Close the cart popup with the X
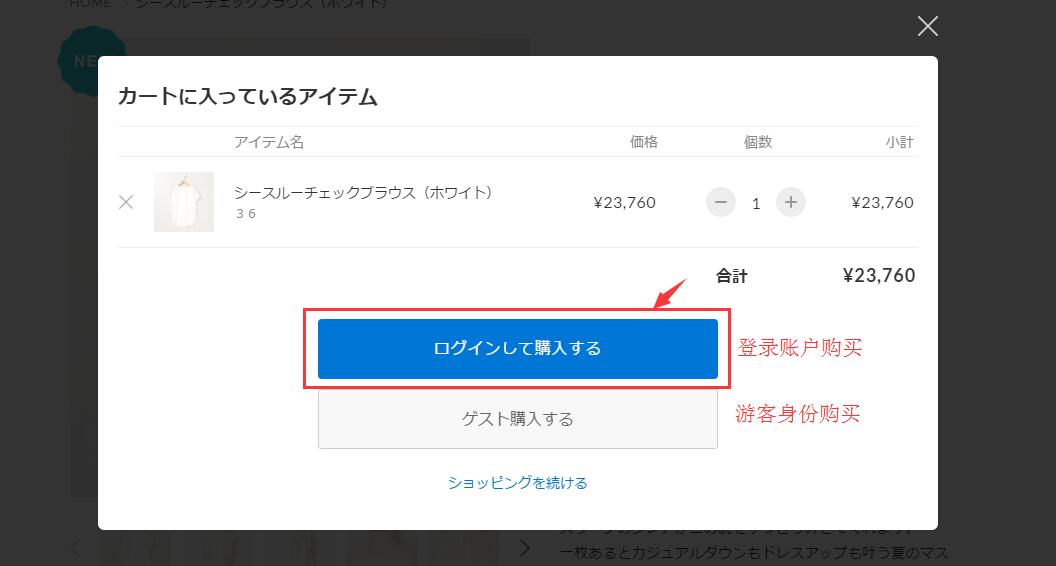 click(x=927, y=27)
